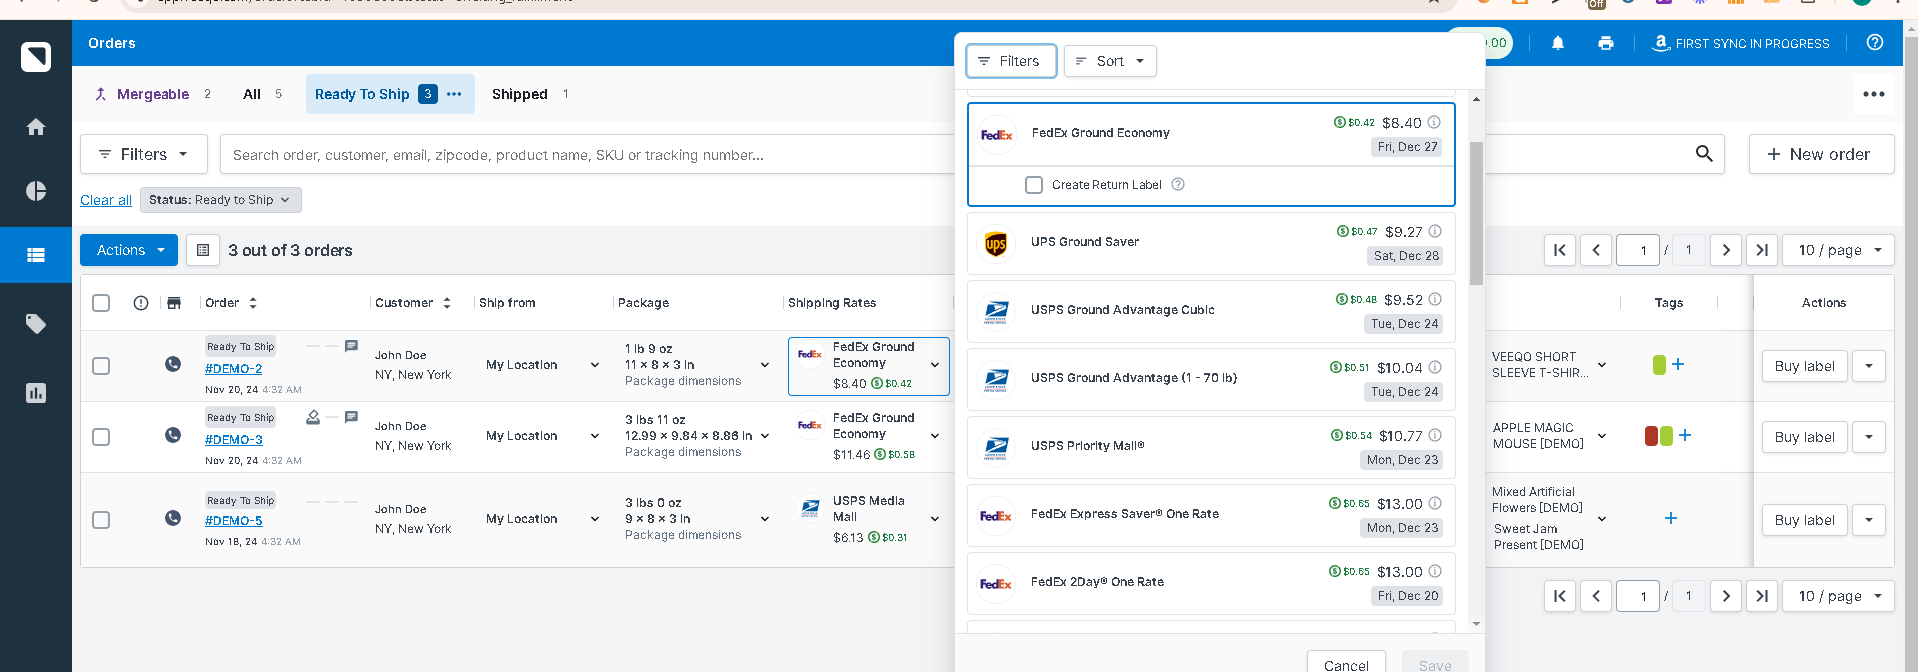
Task: Open Ready To Ship tab options dots
Action: pos(455,94)
